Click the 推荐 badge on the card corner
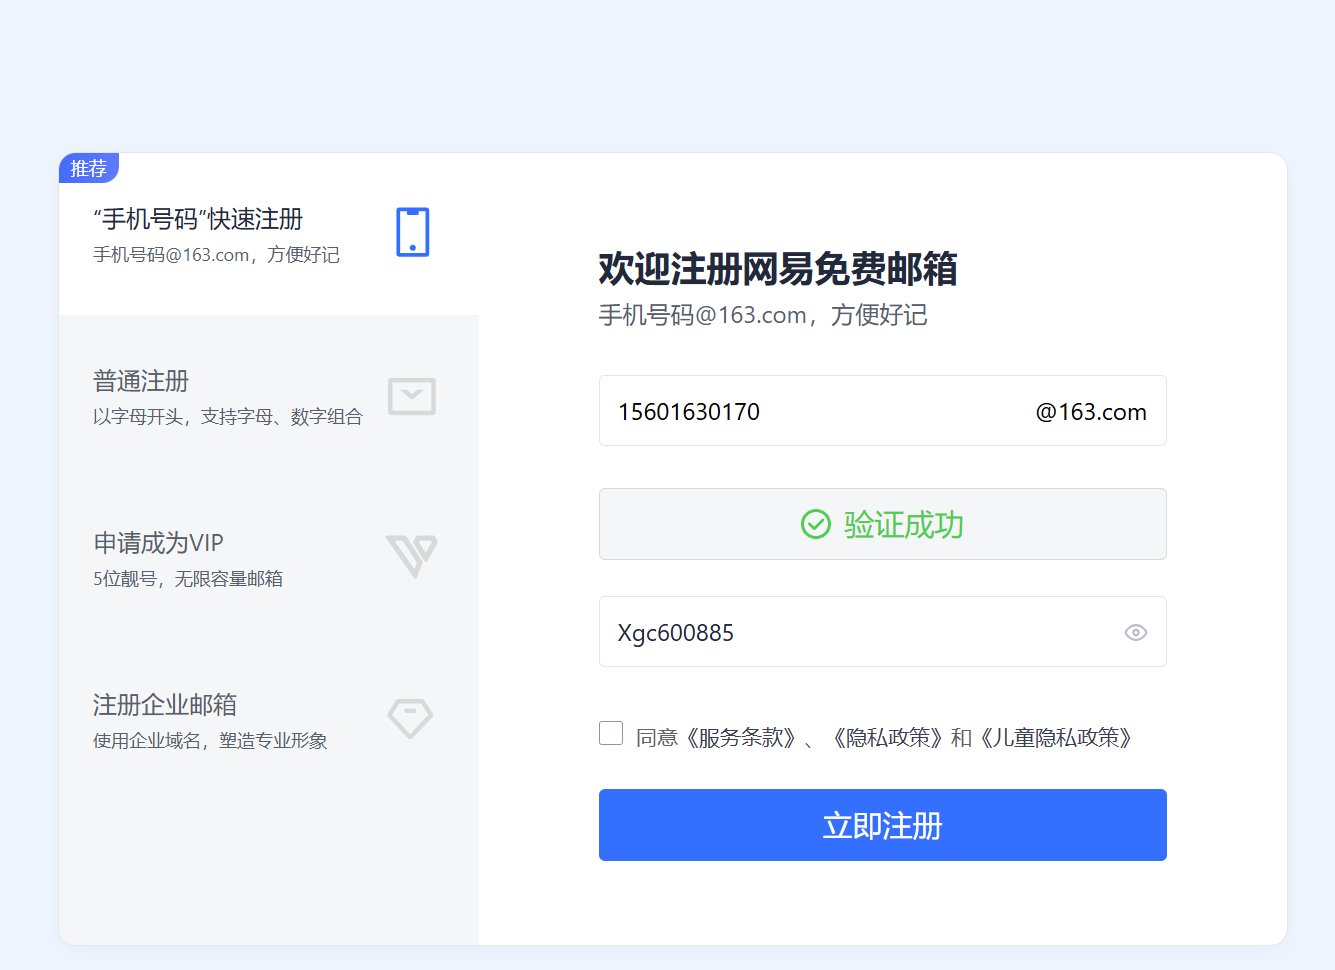This screenshot has height=970, width=1335. point(89,168)
